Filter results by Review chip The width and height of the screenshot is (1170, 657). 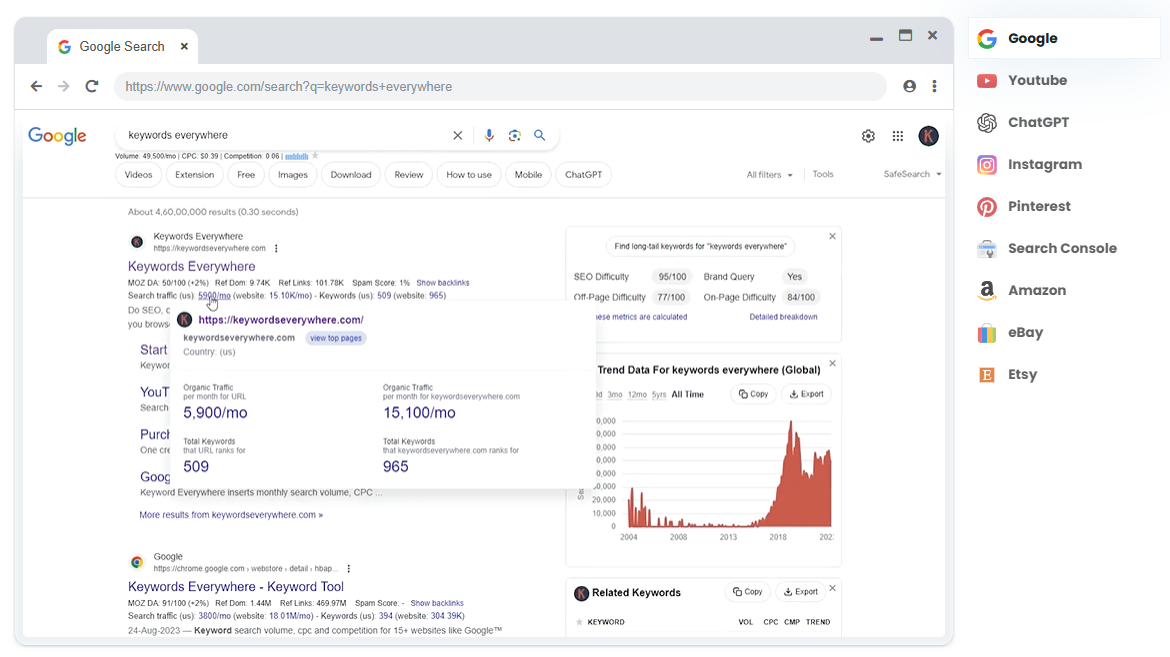click(408, 175)
